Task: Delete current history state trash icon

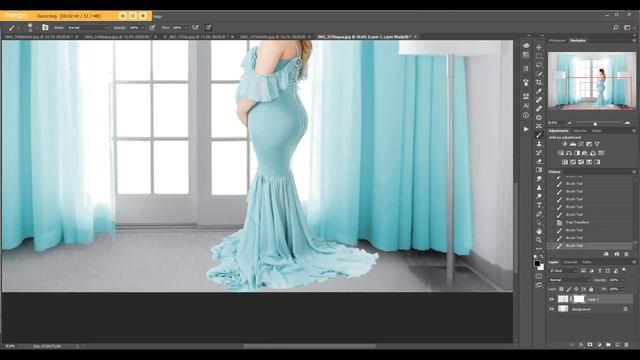Action: click(627, 254)
